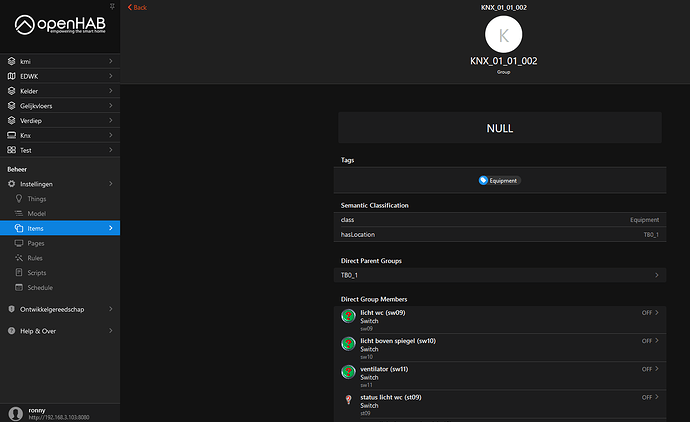The image size is (690, 422).
Task: Expand the Kelder sidebar chevron
Action: (111, 91)
